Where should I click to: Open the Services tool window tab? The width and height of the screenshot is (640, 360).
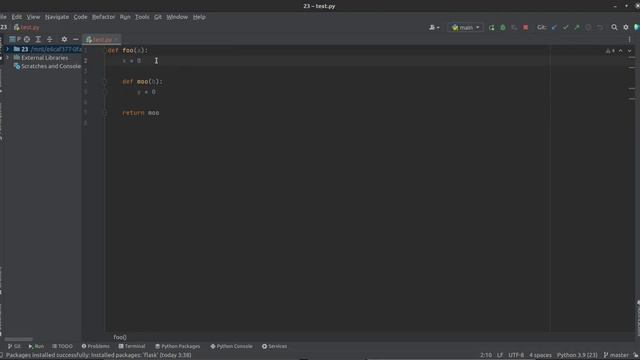click(274, 346)
